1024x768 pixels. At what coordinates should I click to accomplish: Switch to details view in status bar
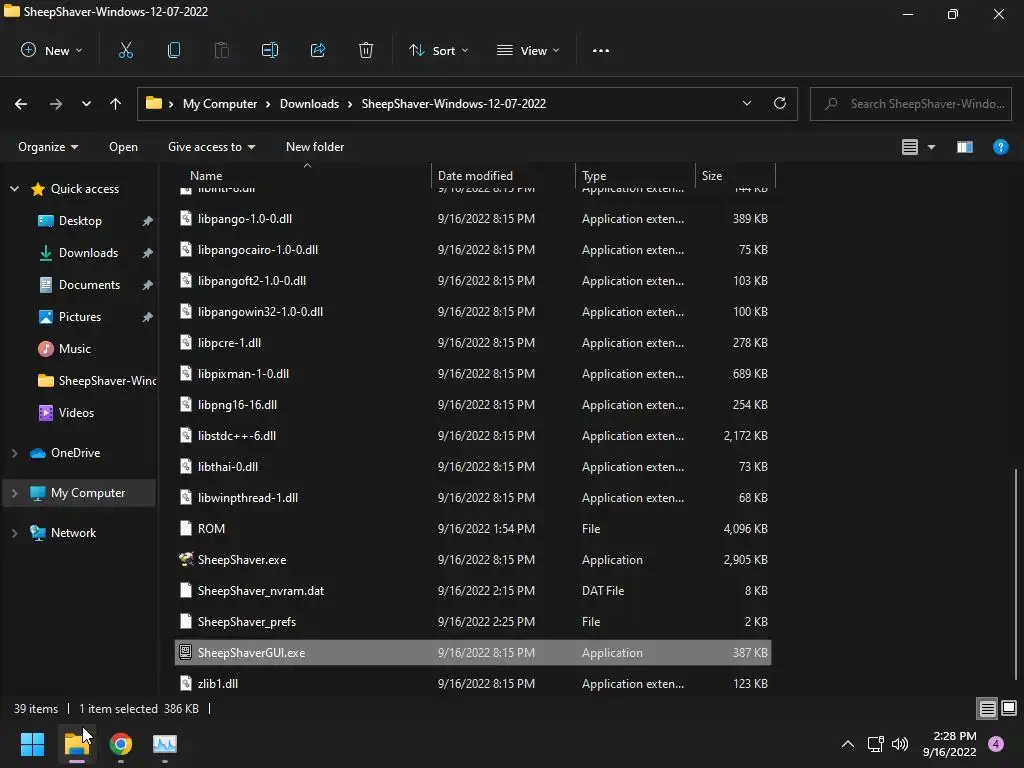(x=987, y=708)
